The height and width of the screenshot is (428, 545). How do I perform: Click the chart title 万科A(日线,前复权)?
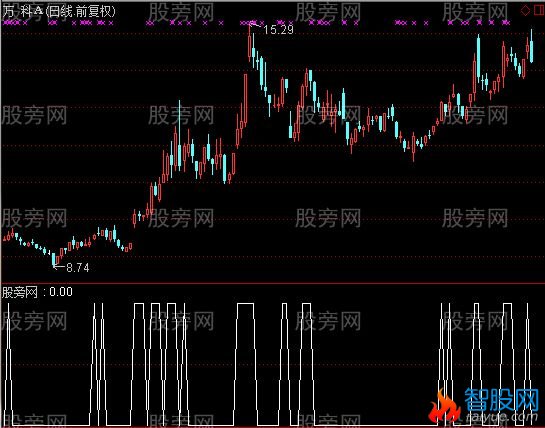(59, 11)
